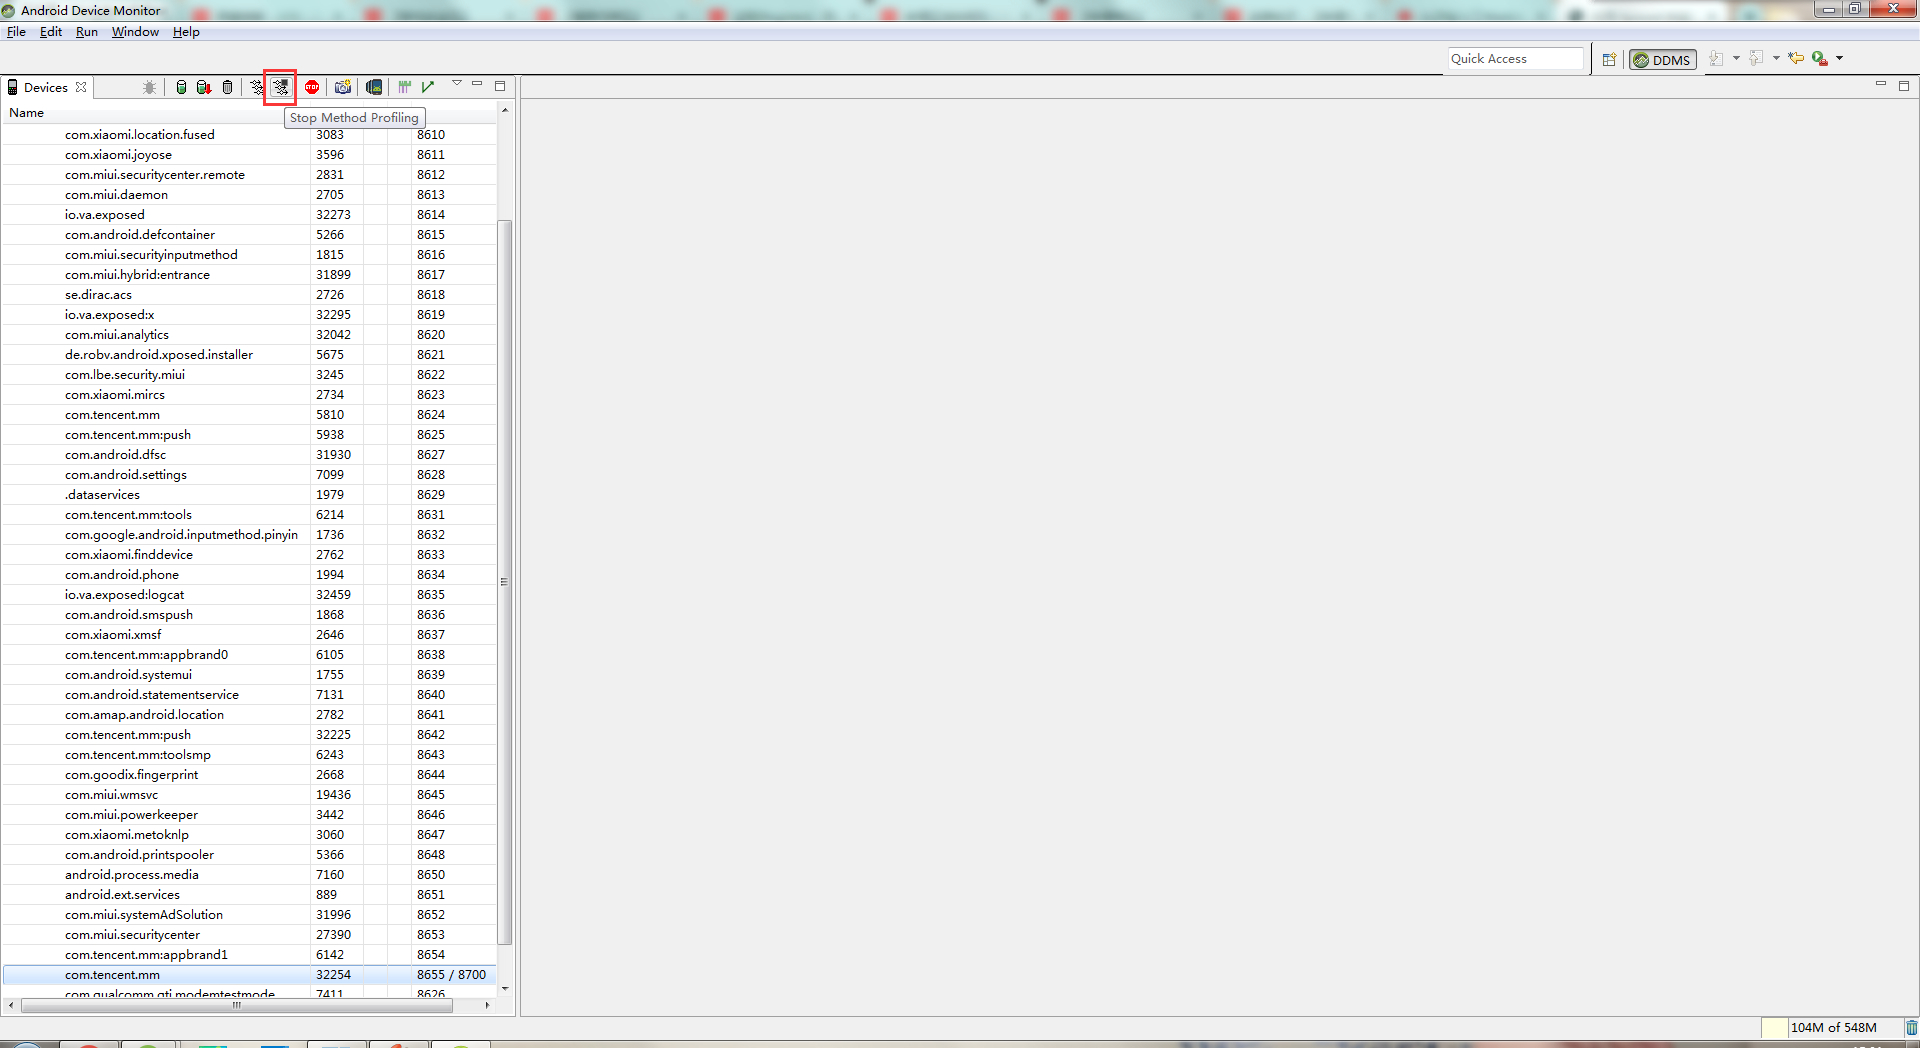Click the Dump HPROF file icon
The height and width of the screenshot is (1048, 1920).
point(204,87)
